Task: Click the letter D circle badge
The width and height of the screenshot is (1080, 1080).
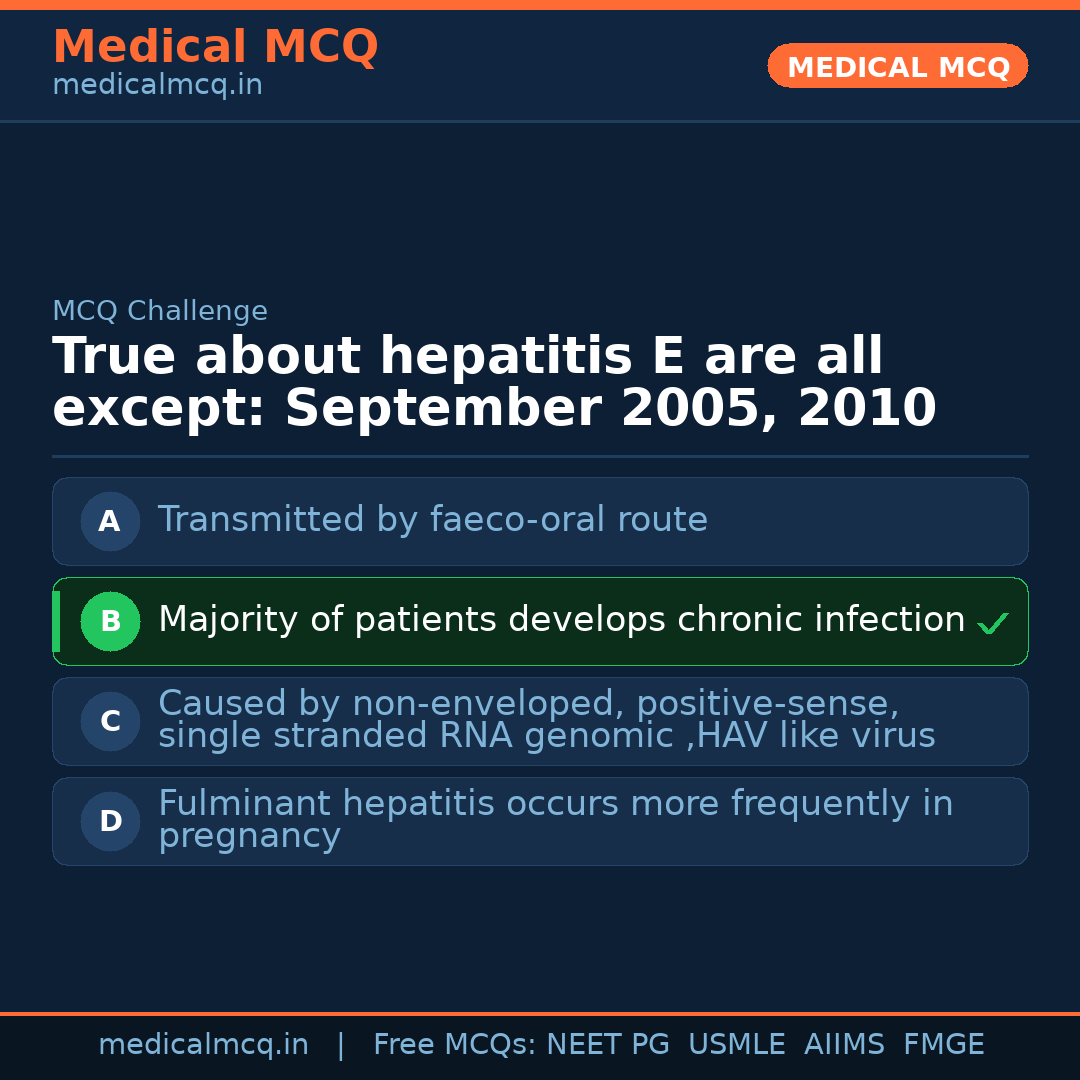Action: click(110, 821)
